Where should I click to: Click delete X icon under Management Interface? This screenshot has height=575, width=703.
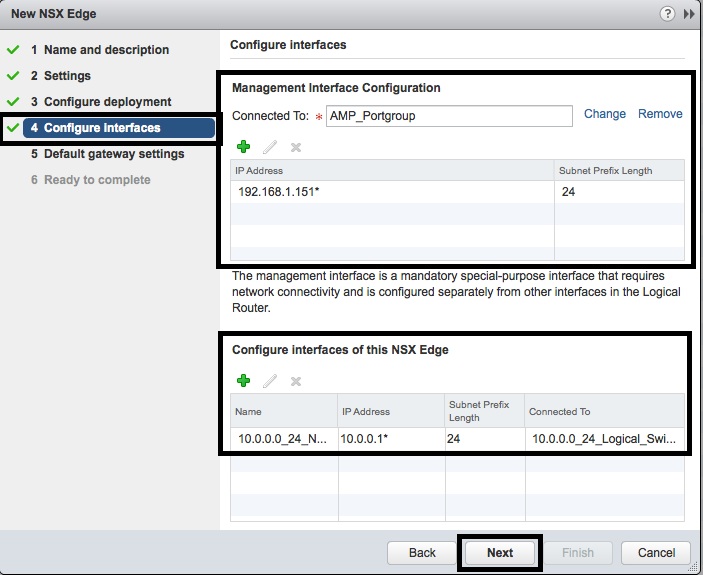pyautogui.click(x=295, y=147)
